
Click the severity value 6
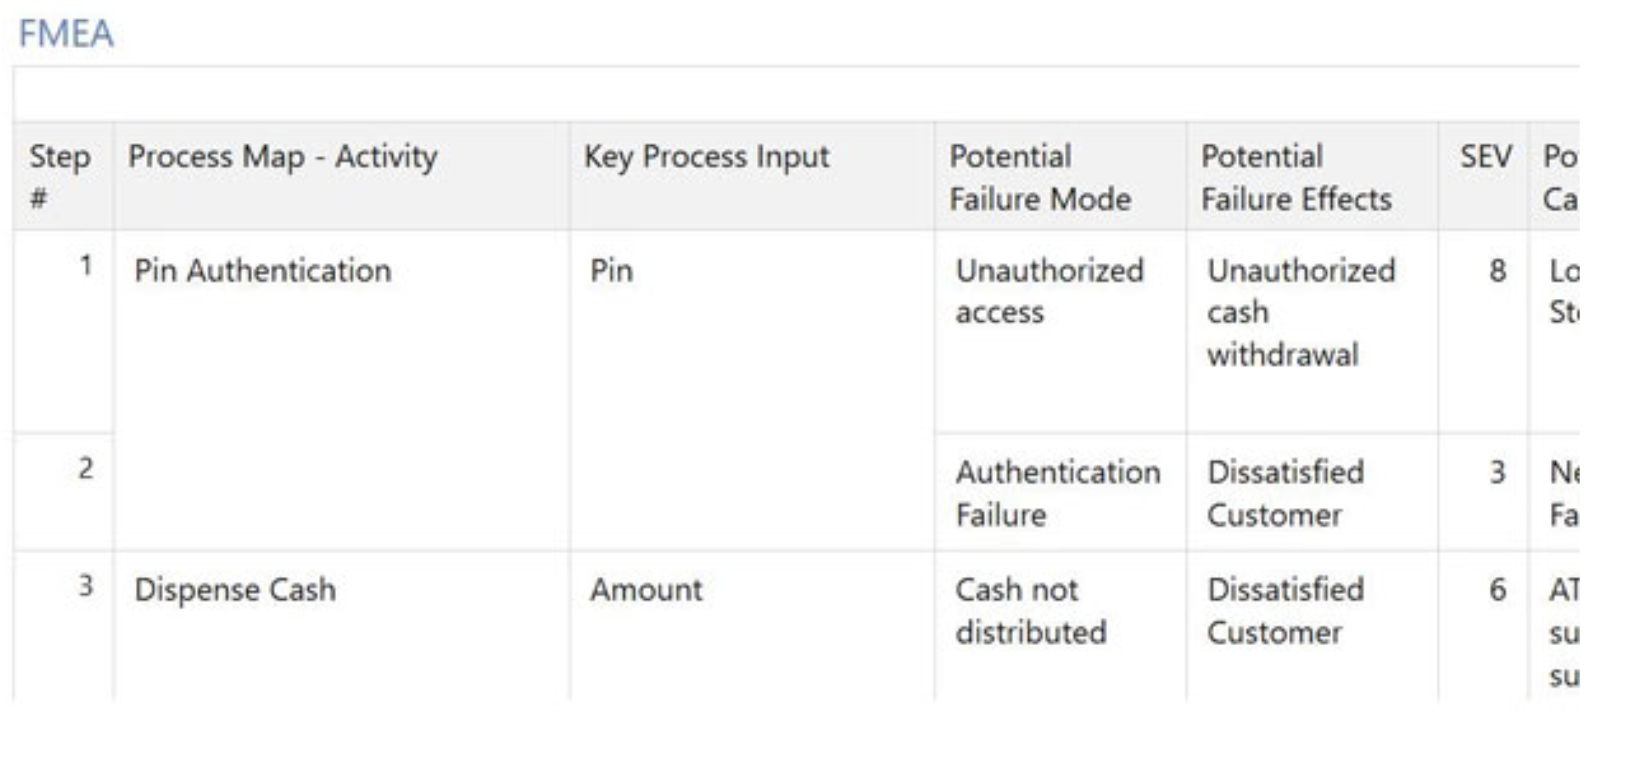click(1497, 590)
